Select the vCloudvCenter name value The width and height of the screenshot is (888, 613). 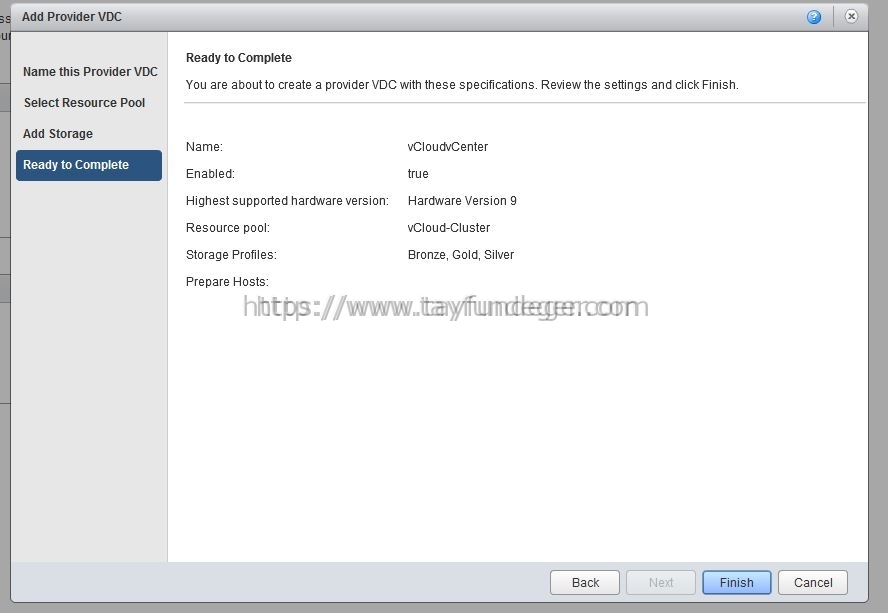[447, 147]
